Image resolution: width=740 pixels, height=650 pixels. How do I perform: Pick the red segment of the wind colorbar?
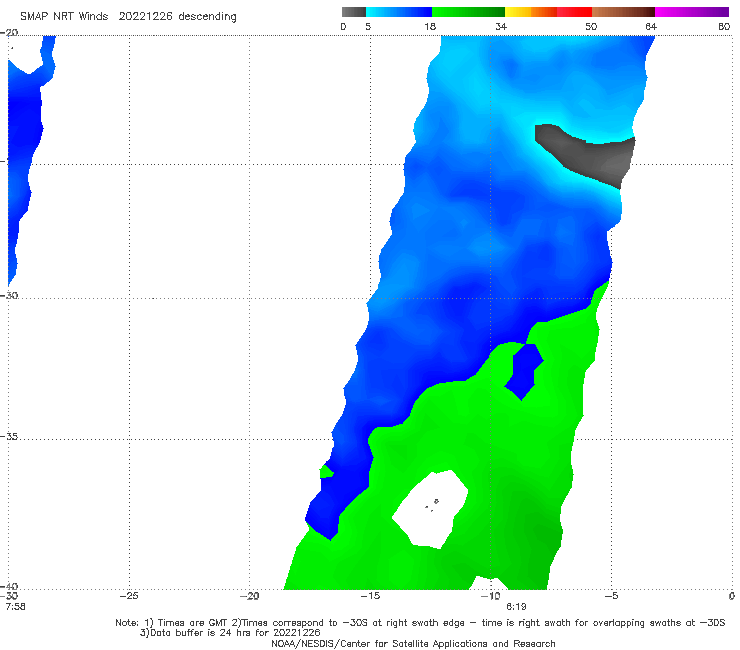coord(574,12)
